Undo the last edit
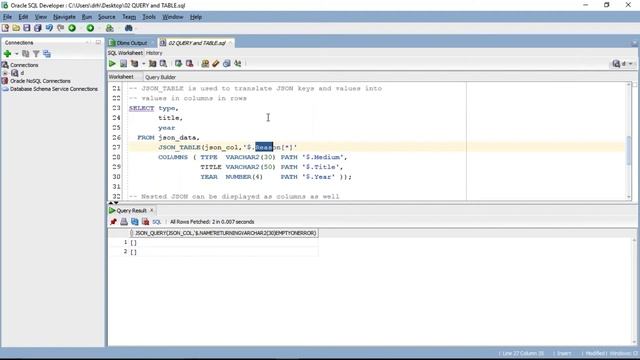Screen dimensions: 640x360 point(49,28)
